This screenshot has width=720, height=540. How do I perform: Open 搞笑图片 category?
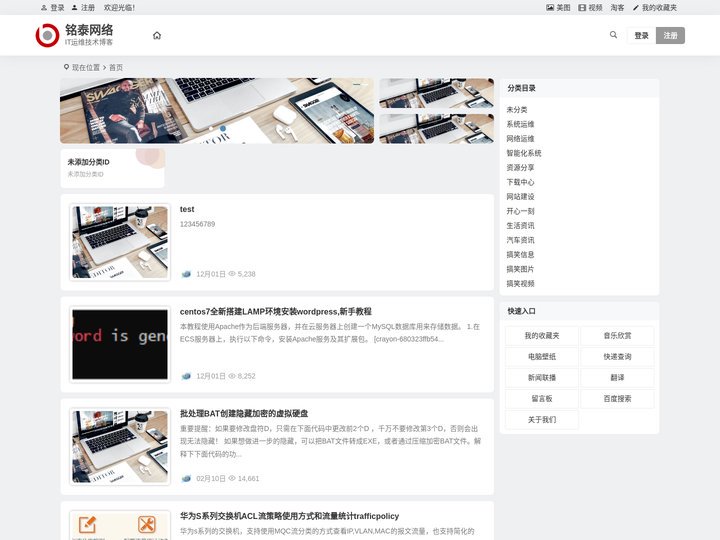pos(520,269)
